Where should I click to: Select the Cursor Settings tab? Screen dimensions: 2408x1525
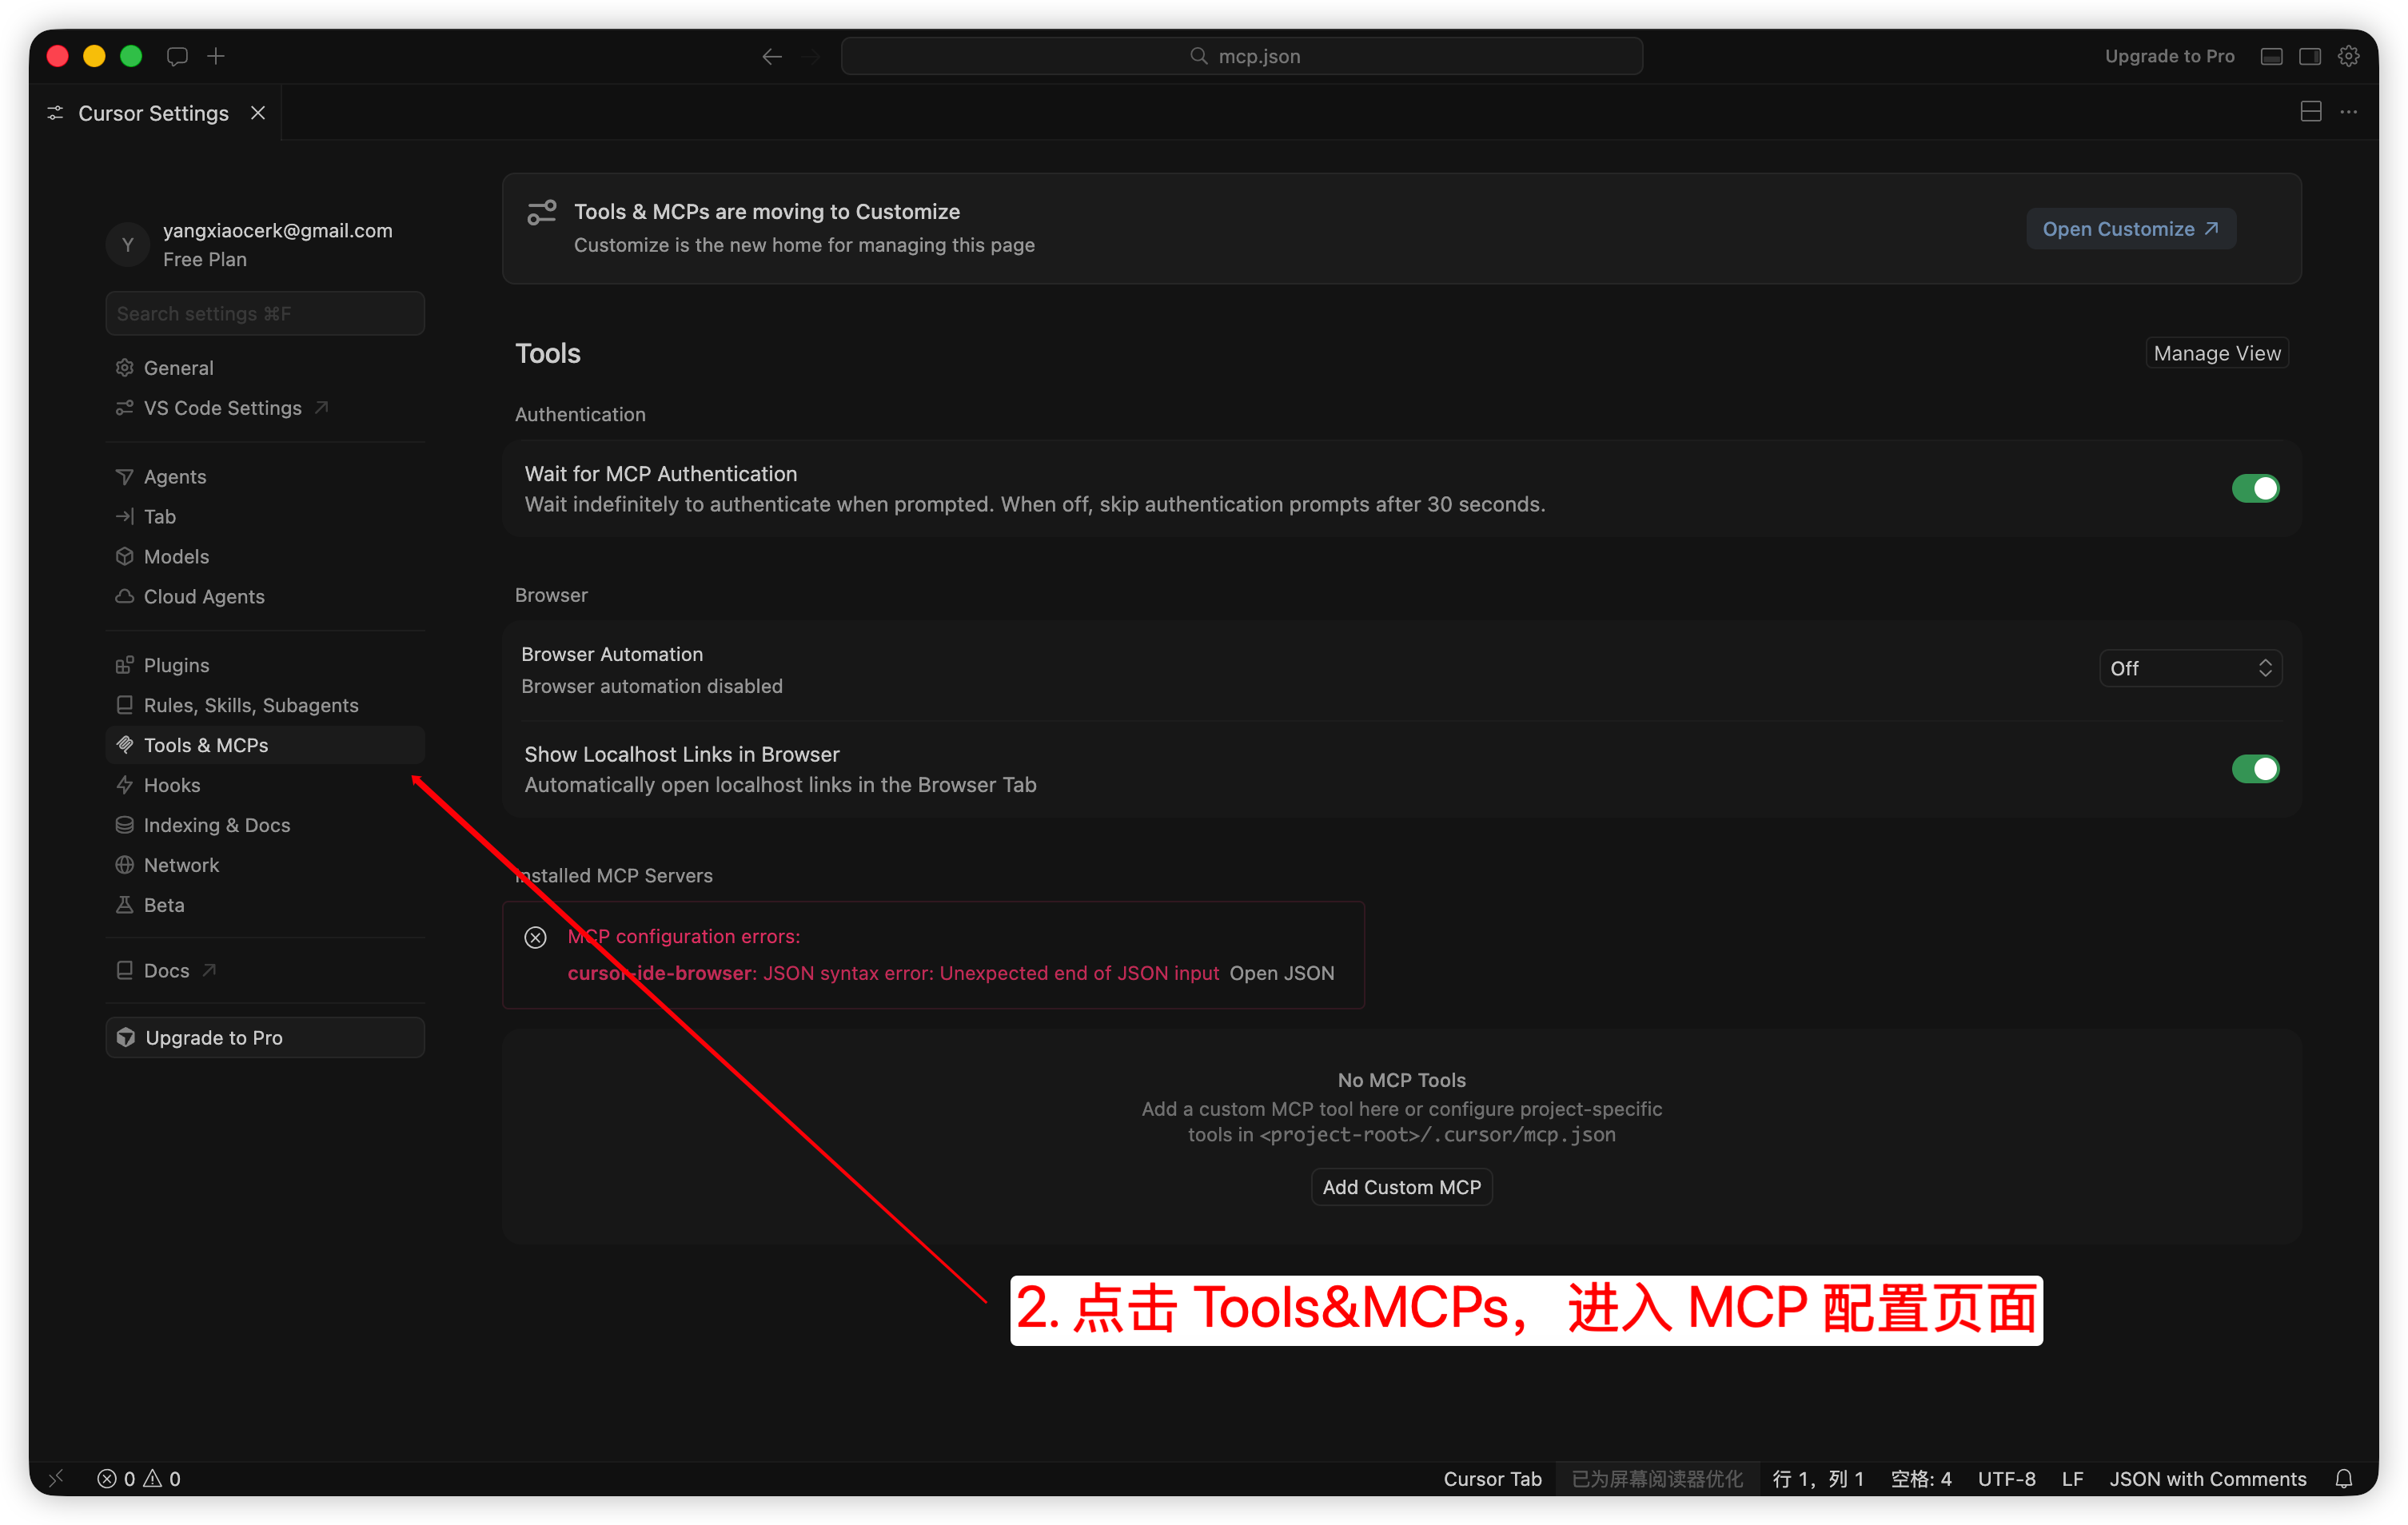click(x=156, y=113)
